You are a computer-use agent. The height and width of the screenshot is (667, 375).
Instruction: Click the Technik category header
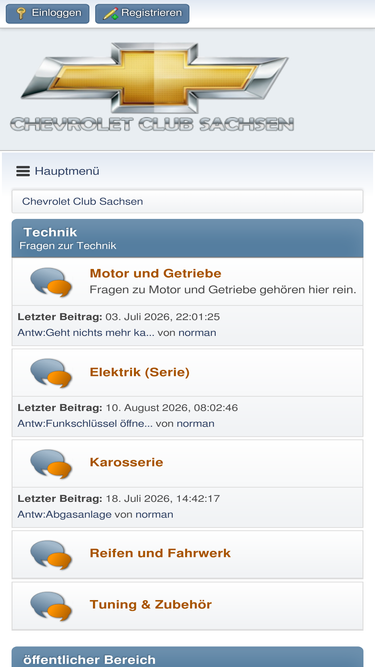pyautogui.click(x=188, y=238)
